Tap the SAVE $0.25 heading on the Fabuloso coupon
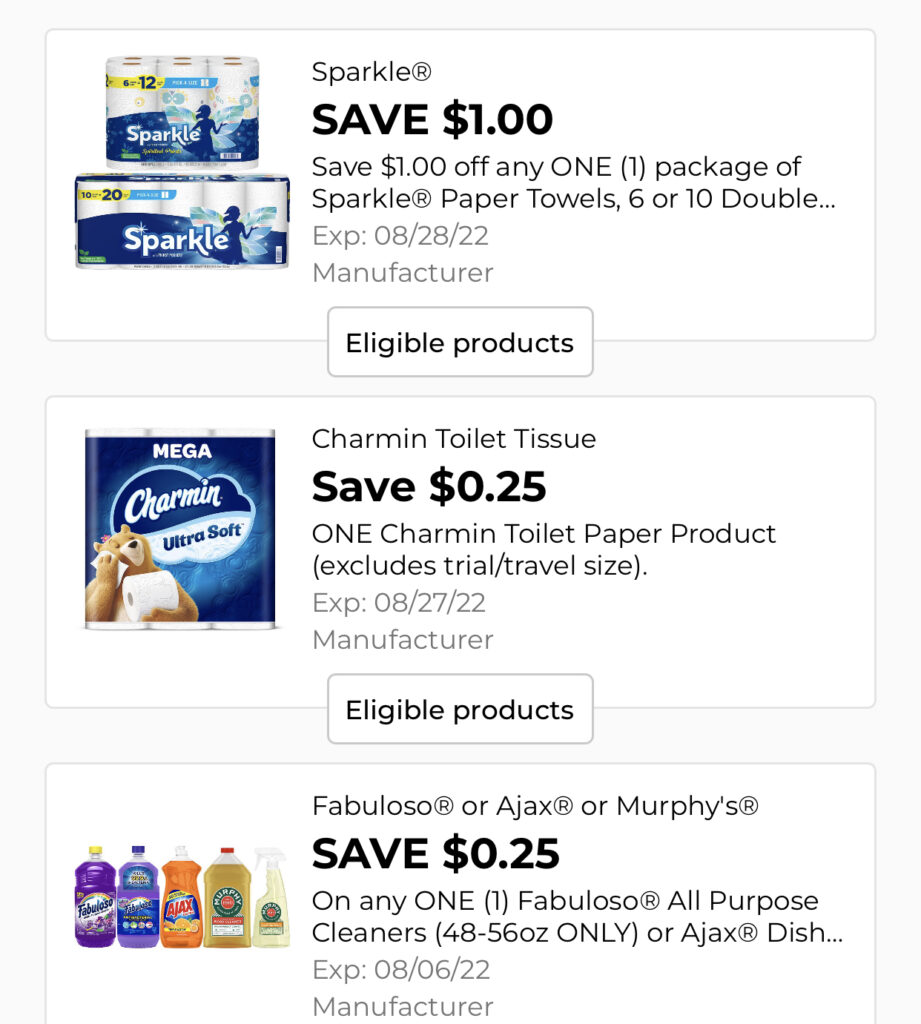Viewport: 921px width, 1024px height. click(435, 854)
